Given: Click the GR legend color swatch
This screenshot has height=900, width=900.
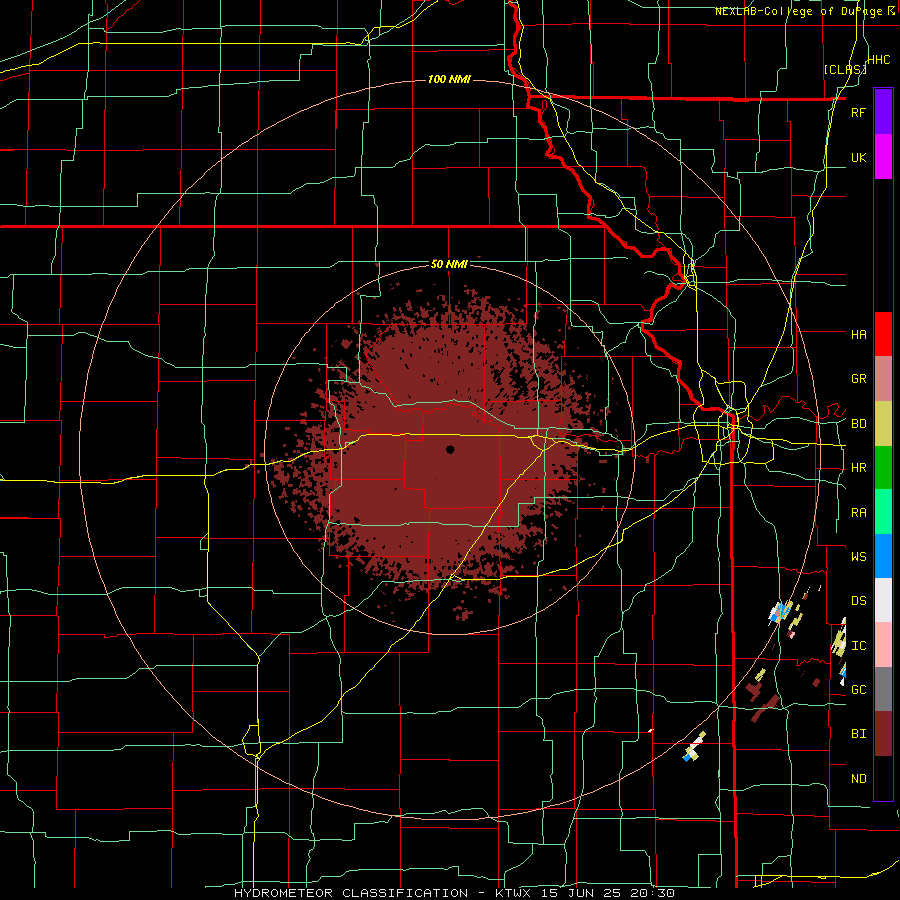Looking at the screenshot, I should tap(883, 379).
